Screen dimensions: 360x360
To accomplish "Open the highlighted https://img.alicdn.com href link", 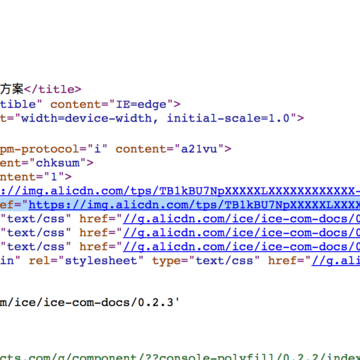I will coord(194,205).
